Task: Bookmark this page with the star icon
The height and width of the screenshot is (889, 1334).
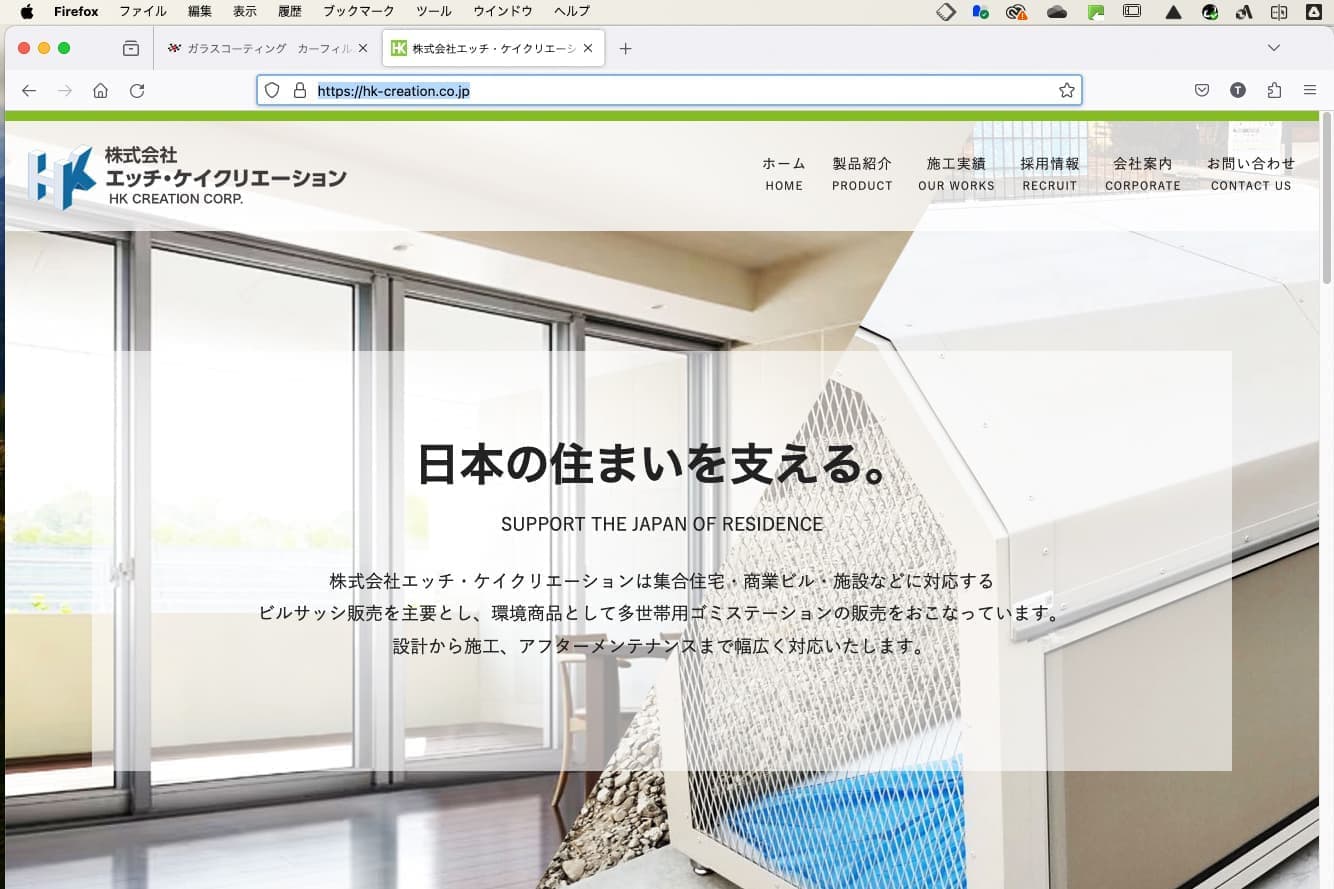Action: point(1066,91)
